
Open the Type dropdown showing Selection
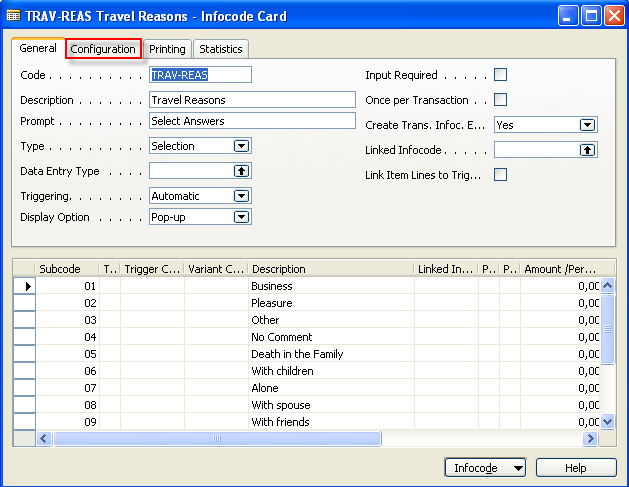241,146
